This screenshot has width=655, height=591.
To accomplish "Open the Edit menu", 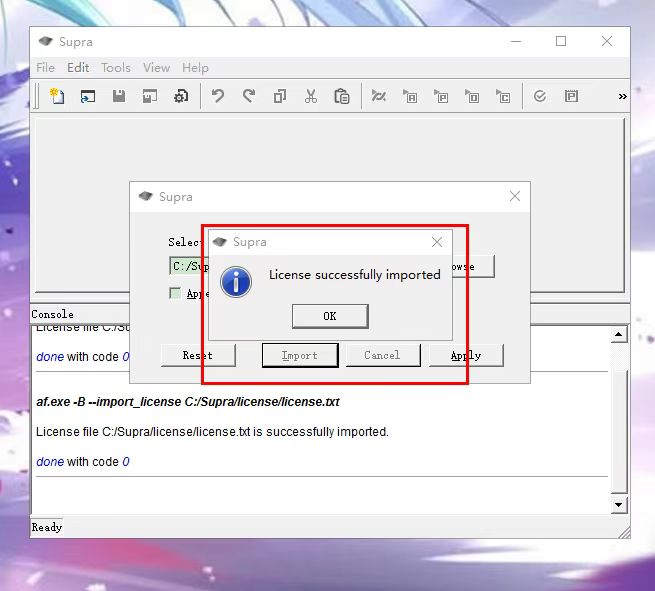I will coord(78,68).
